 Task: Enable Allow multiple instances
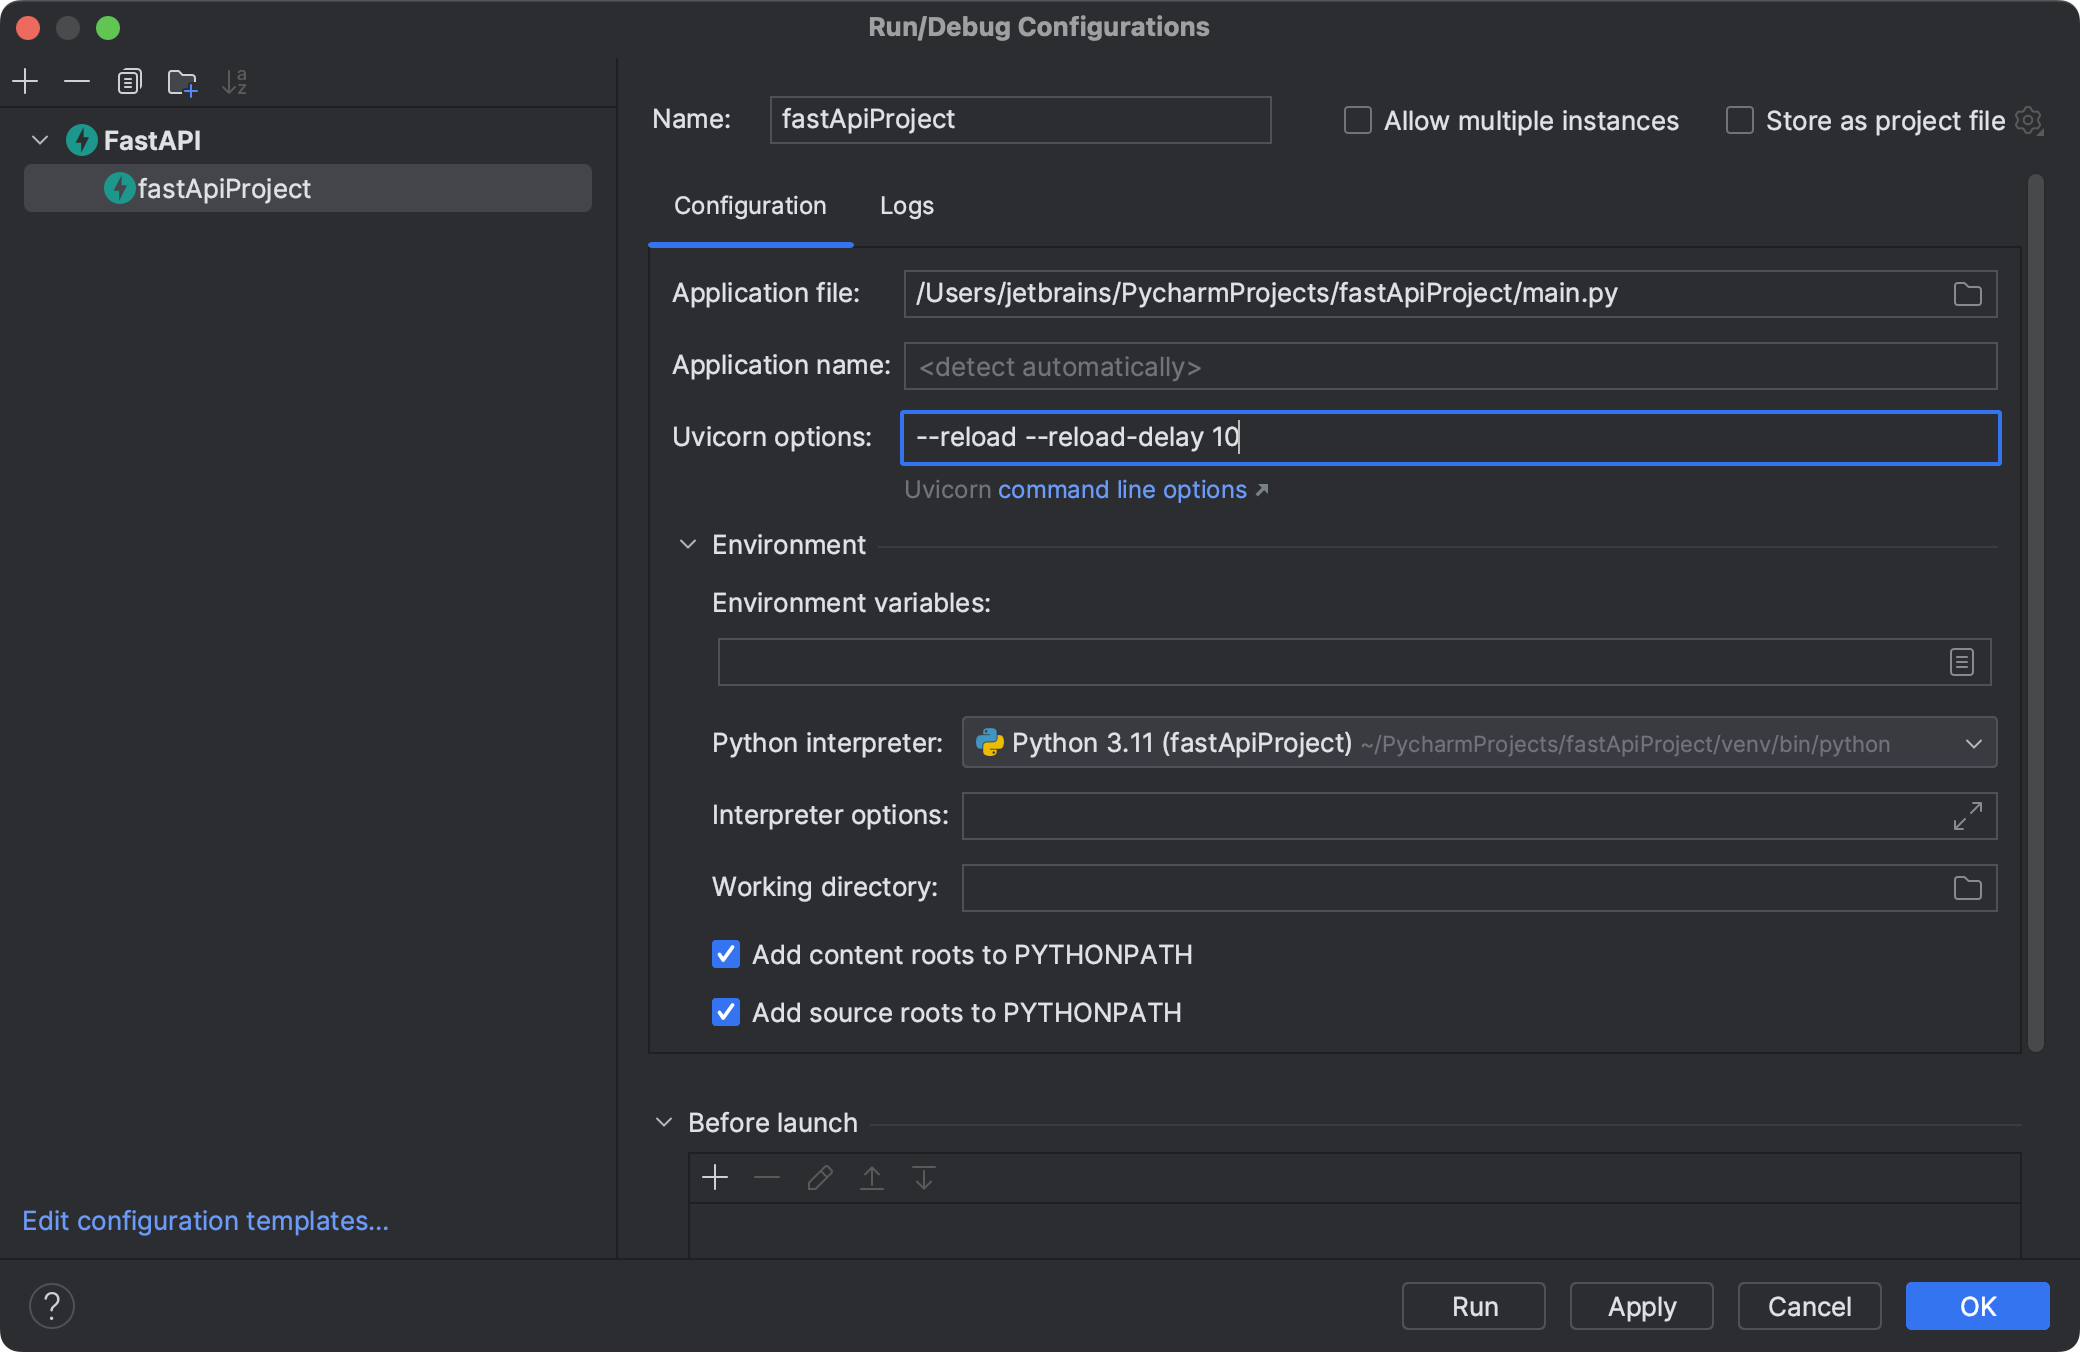point(1357,120)
